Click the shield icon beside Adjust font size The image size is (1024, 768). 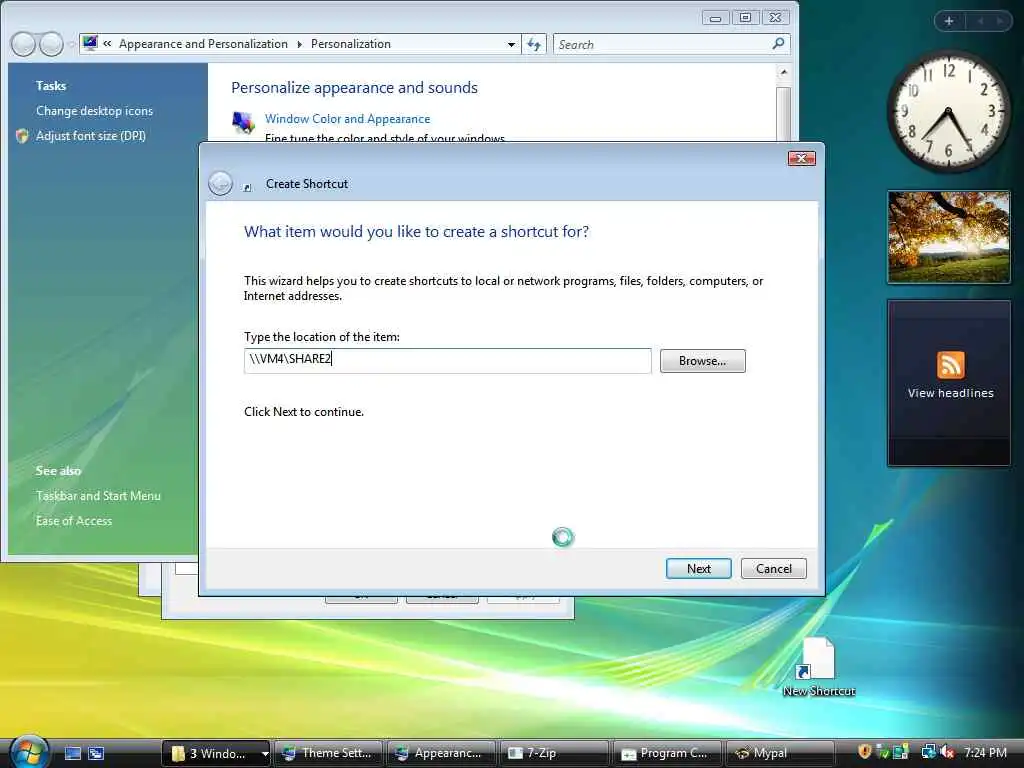pos(22,136)
